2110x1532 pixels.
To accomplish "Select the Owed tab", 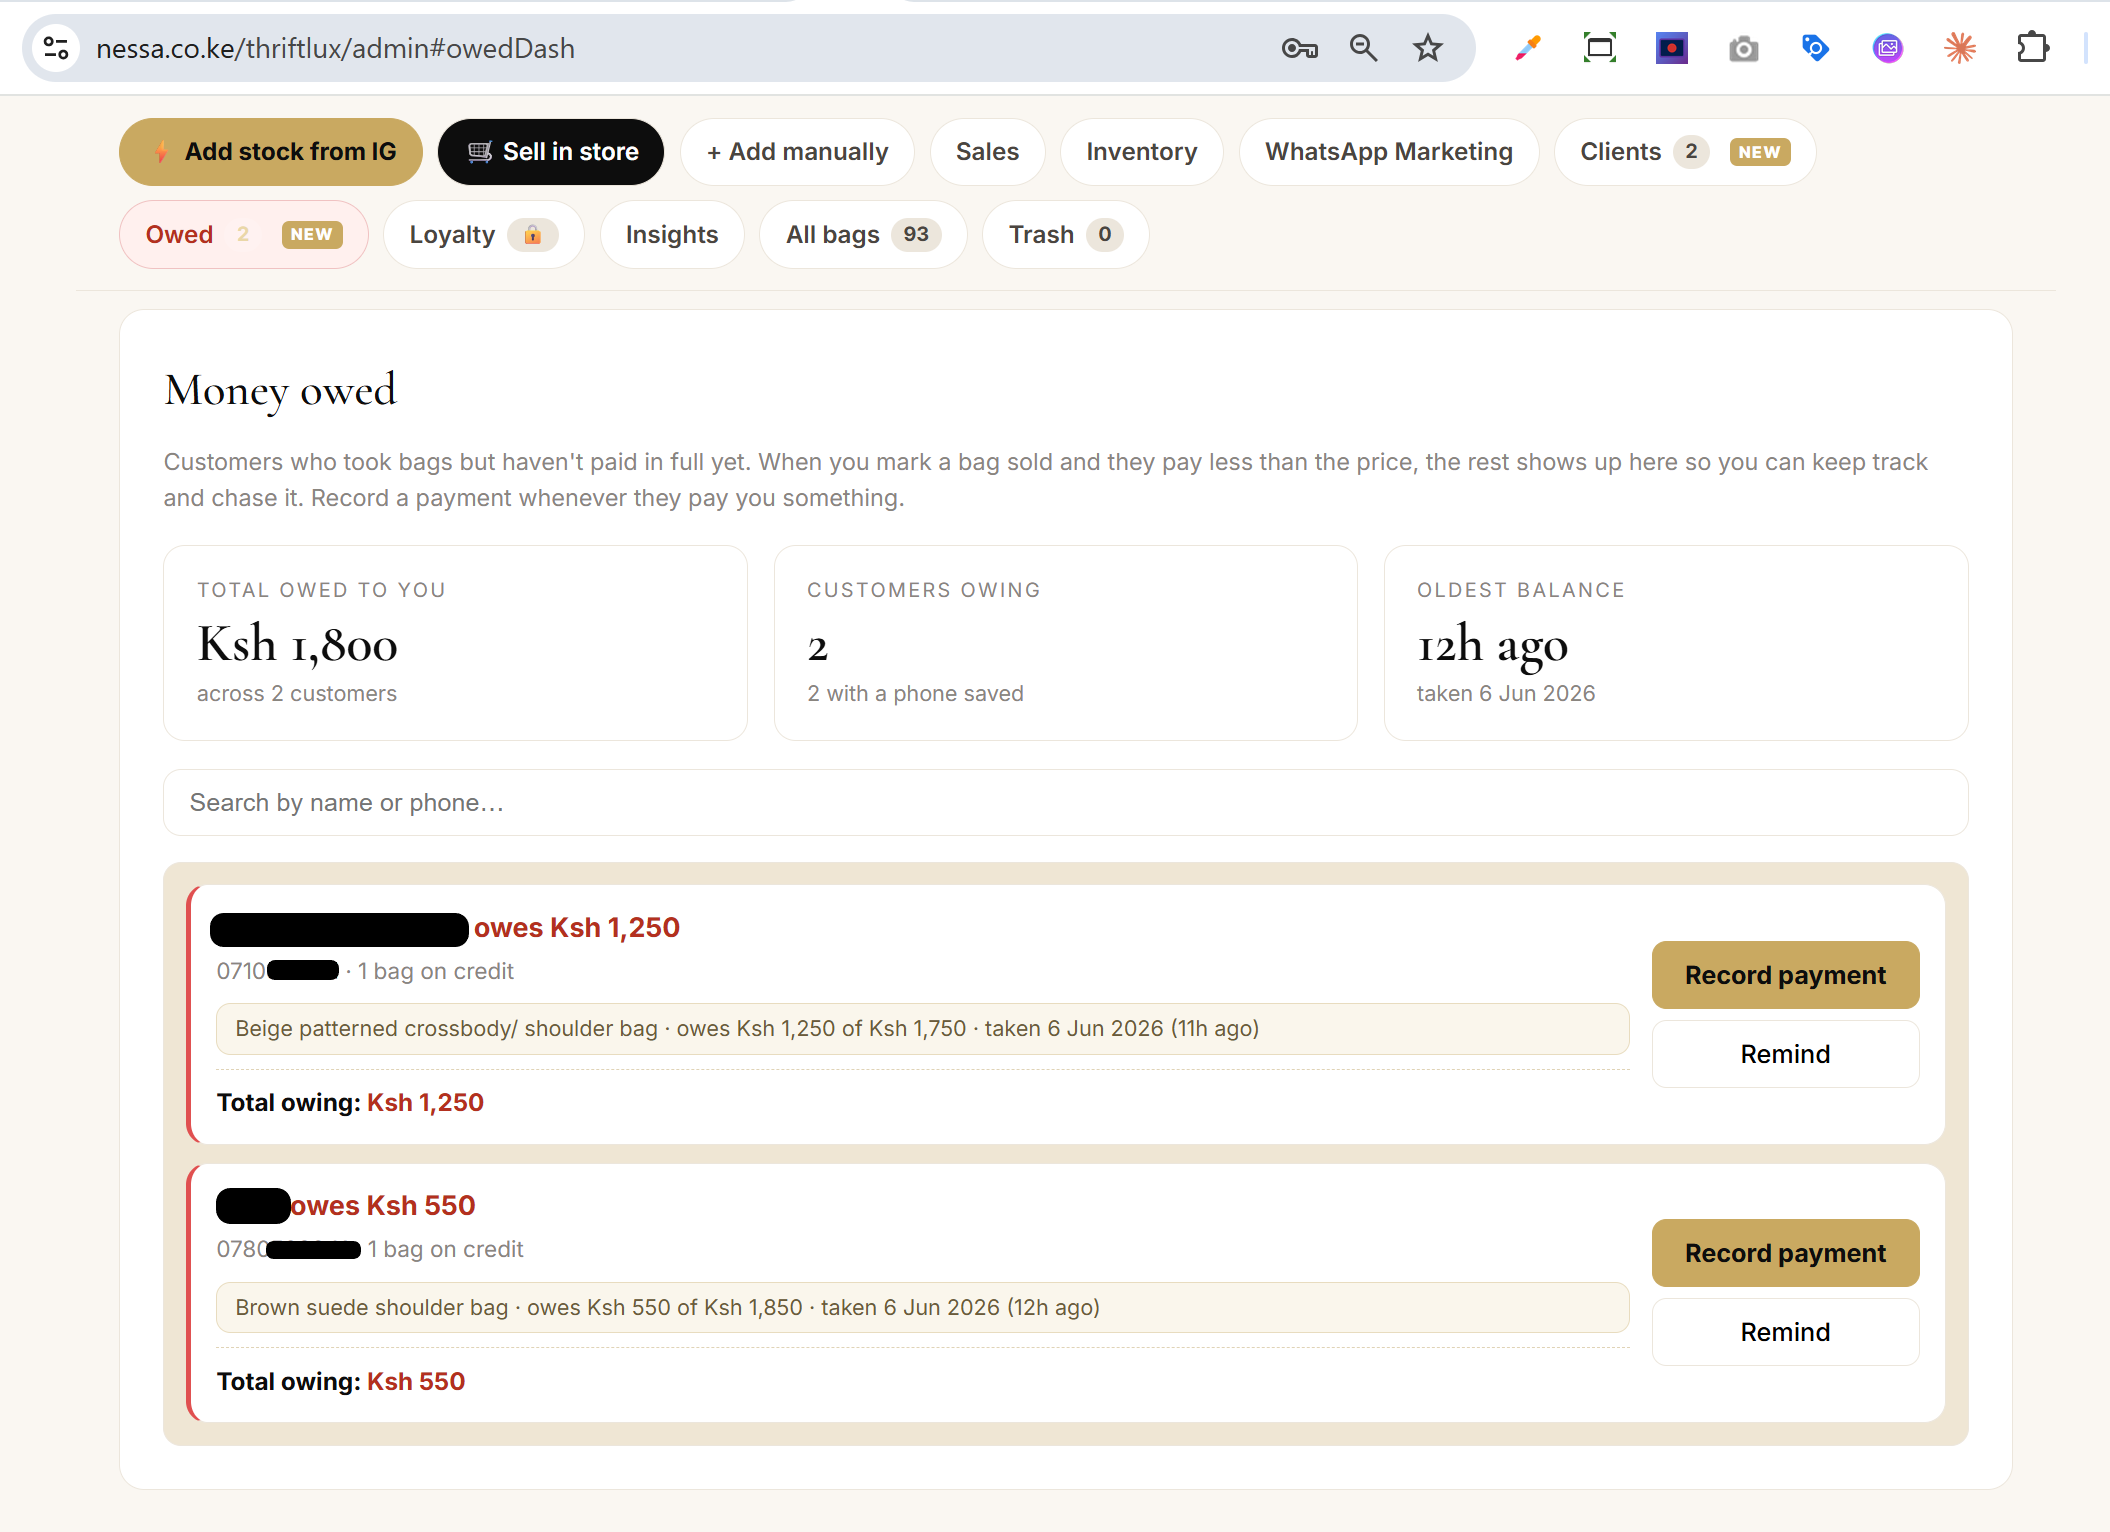I will pos(244,235).
